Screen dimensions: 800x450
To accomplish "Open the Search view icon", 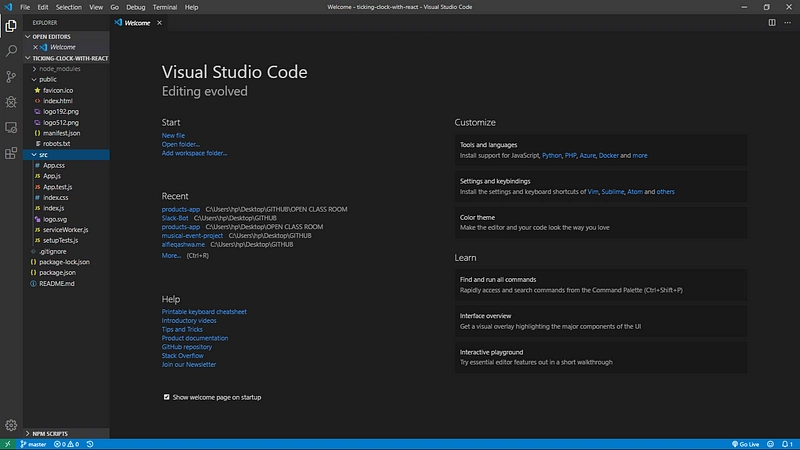I will (11, 51).
